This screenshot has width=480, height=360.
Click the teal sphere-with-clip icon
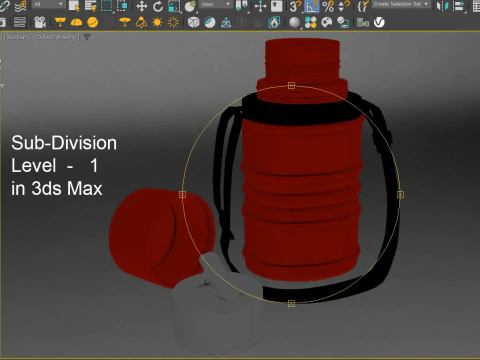pos(210,22)
